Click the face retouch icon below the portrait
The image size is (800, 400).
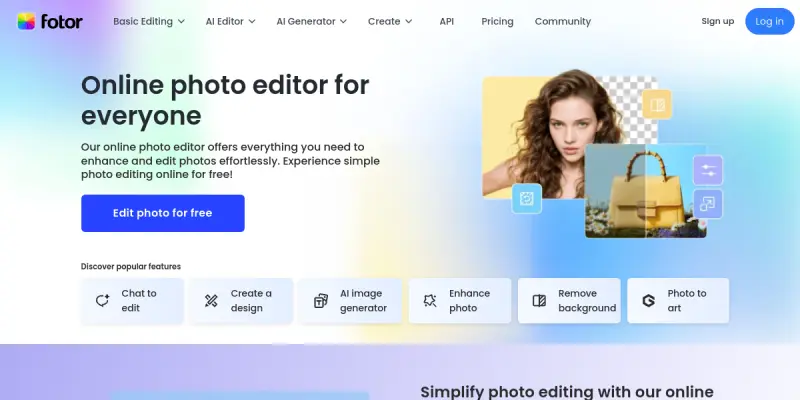[x=527, y=198]
